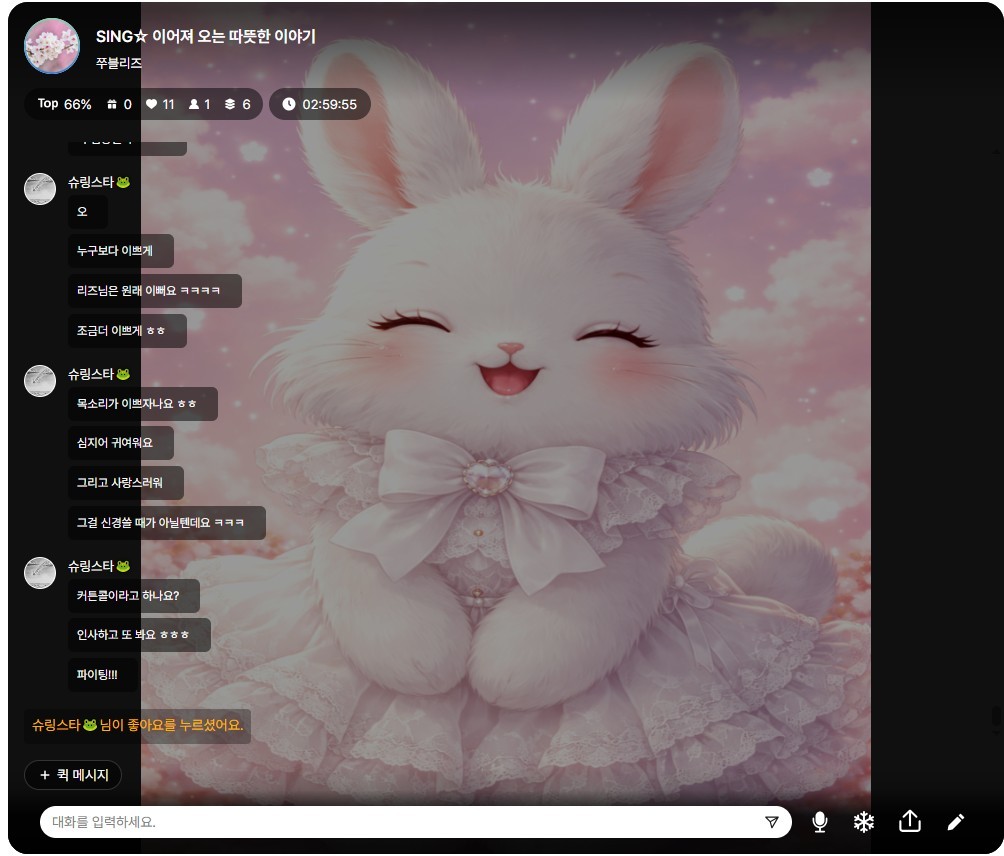
Task: Click username 슈링스타 above 목소리가 이쁘자나요
Action: click(x=99, y=374)
